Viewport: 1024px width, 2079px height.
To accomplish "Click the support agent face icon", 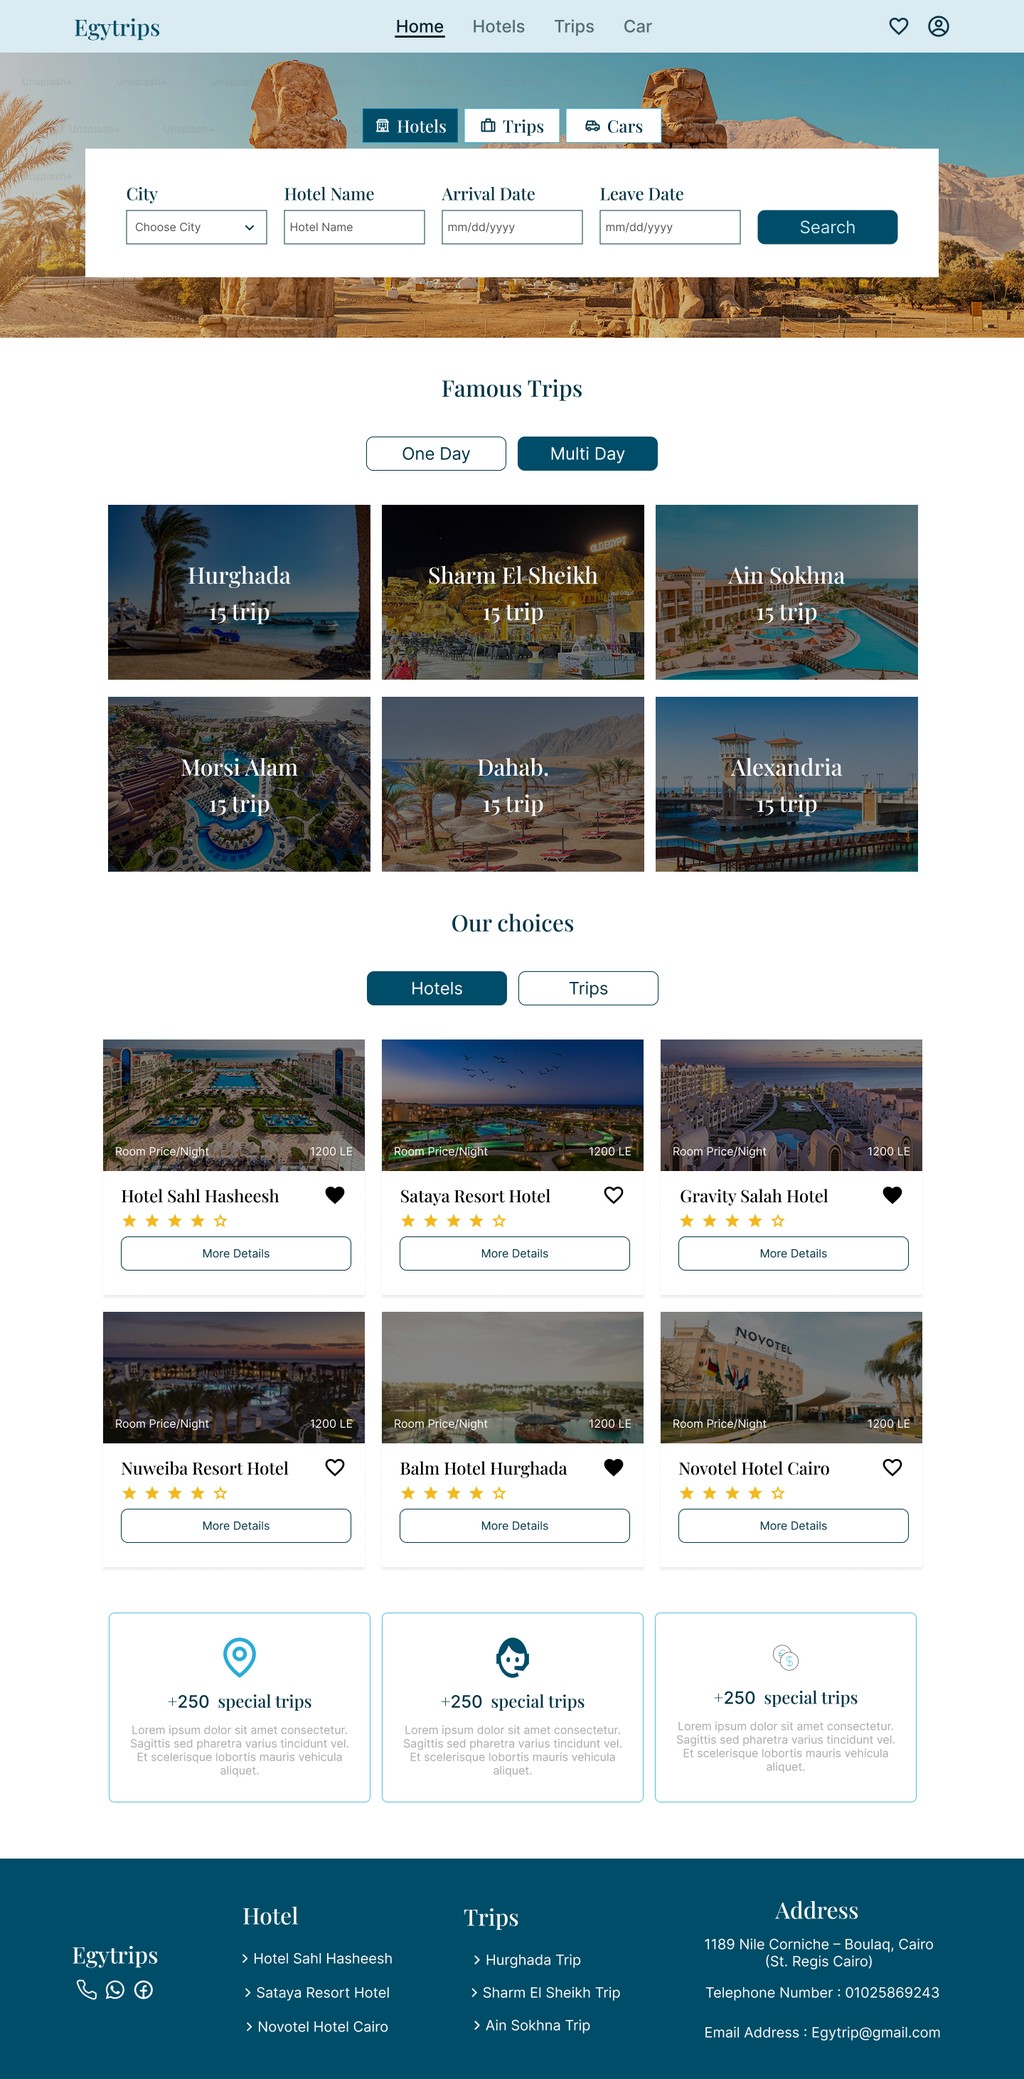I will tap(512, 1657).
